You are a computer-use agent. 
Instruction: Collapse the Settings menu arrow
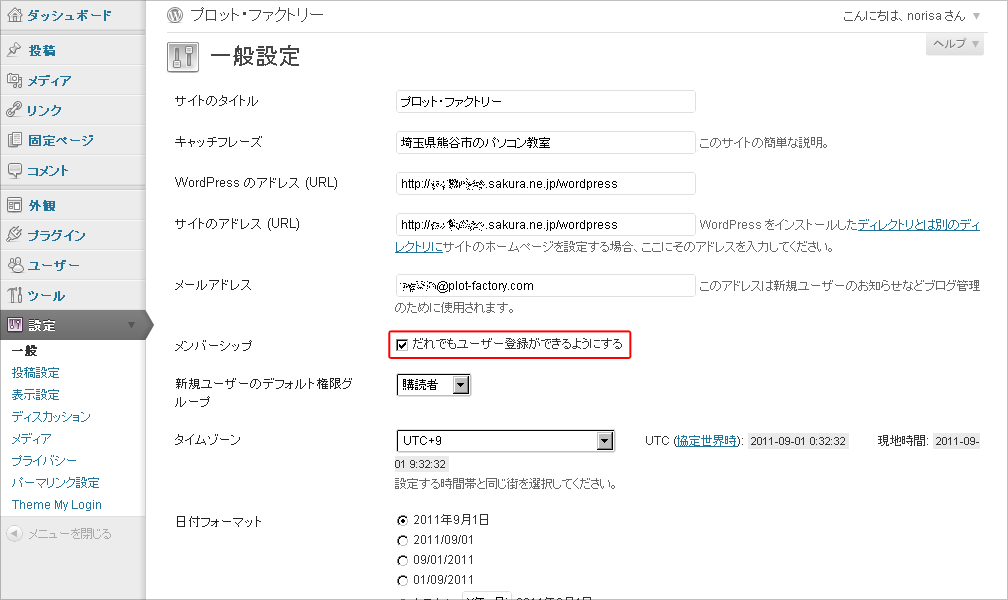point(131,325)
